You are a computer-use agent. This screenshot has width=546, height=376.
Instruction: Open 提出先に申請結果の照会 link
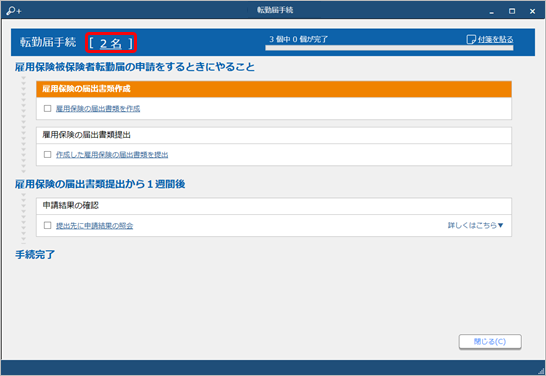(x=94, y=226)
